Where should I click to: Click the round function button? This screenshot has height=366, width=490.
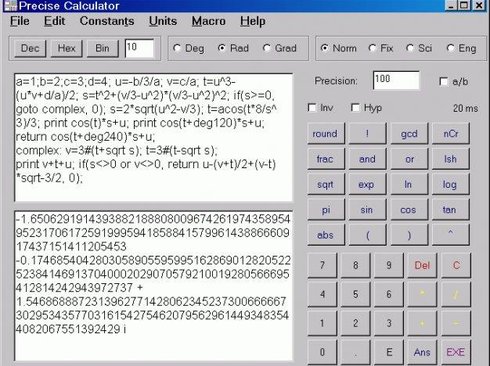pos(326,133)
